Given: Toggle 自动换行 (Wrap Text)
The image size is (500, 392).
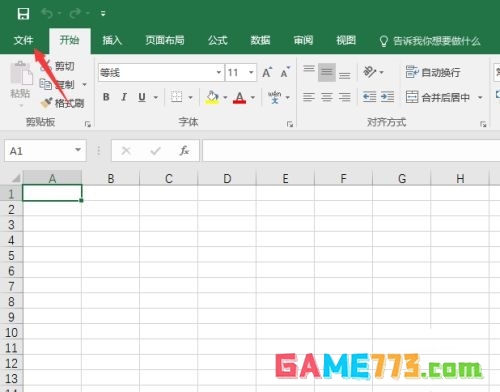Looking at the screenshot, I should (x=433, y=72).
